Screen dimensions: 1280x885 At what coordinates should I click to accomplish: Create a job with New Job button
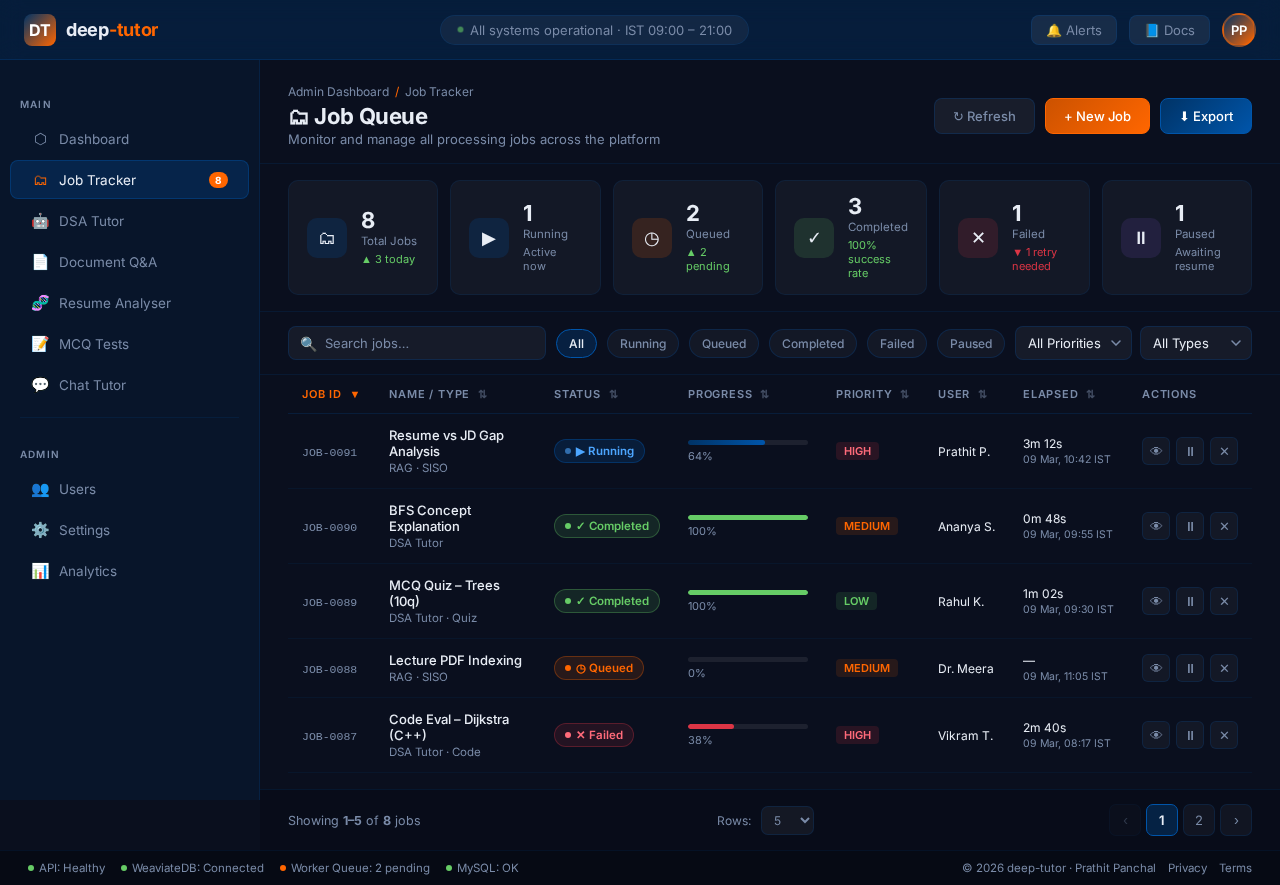(x=1097, y=116)
